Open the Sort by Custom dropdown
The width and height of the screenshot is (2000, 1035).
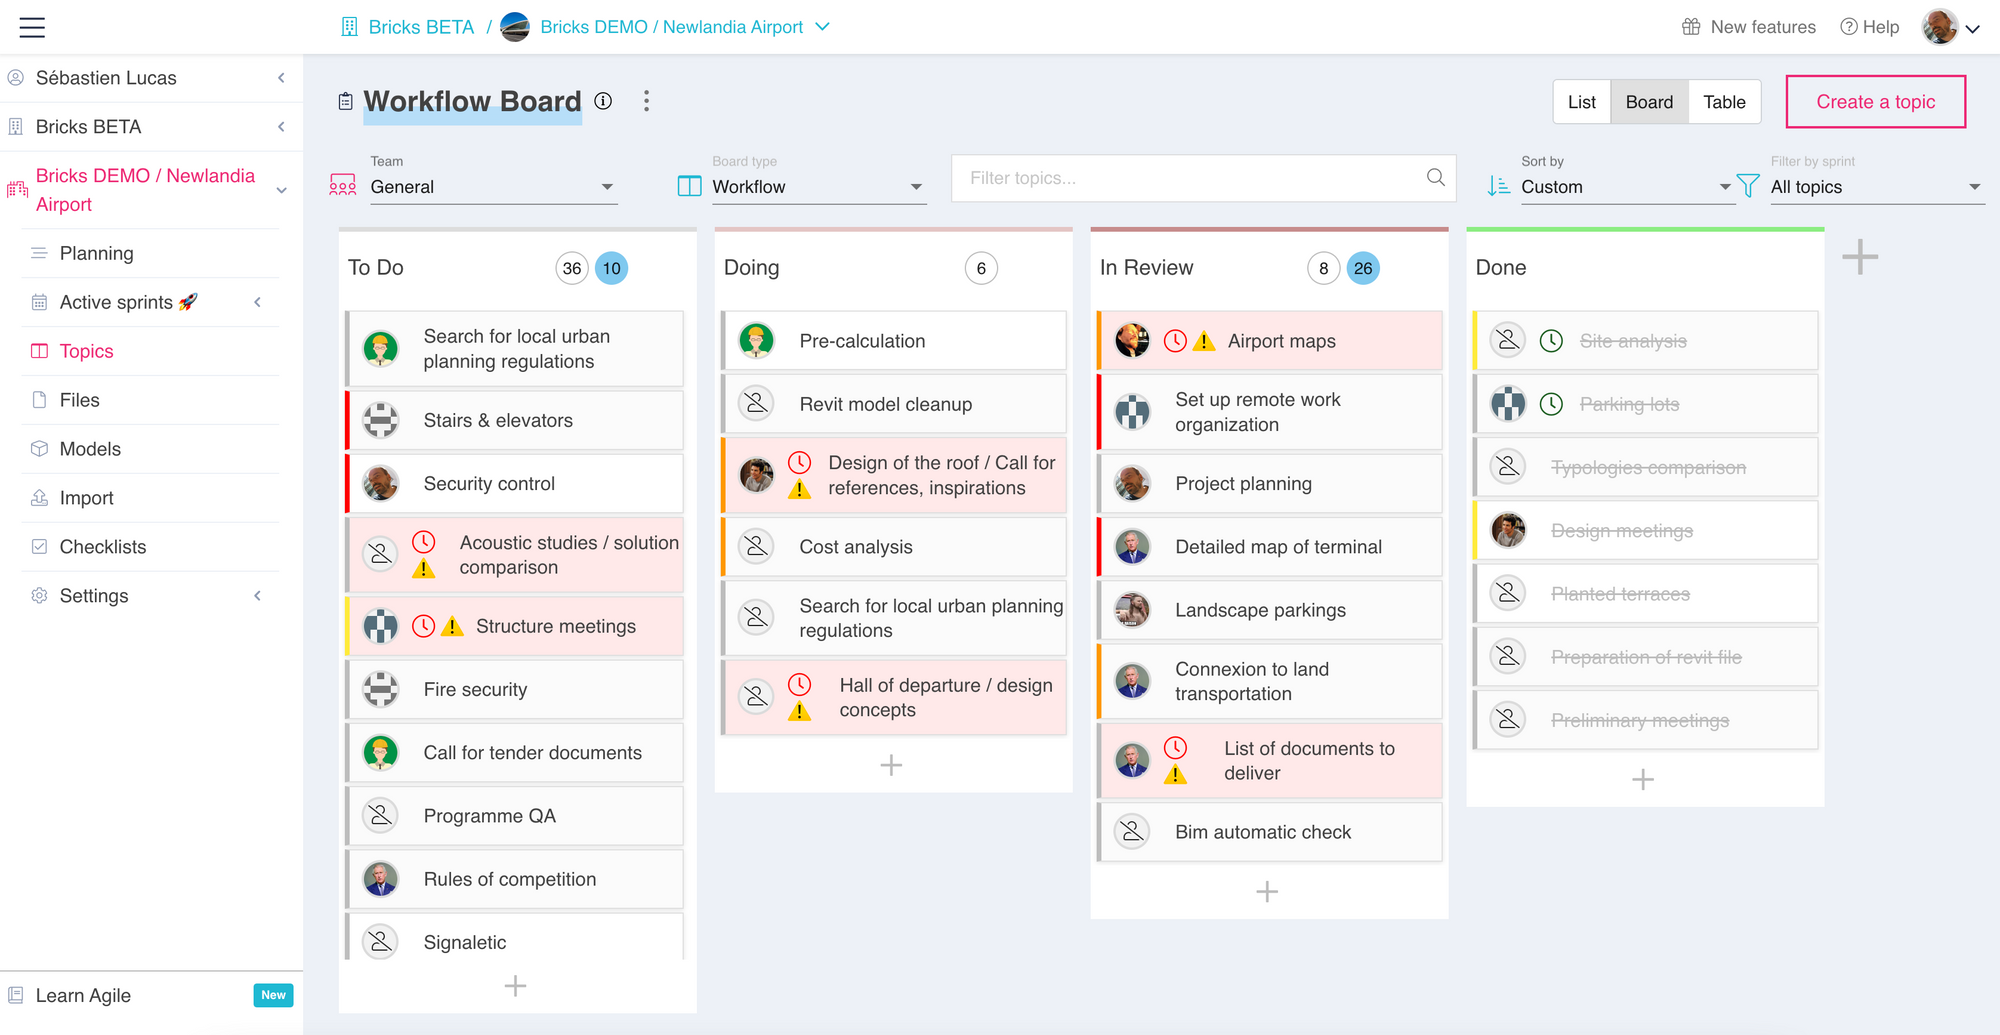(x=1625, y=187)
